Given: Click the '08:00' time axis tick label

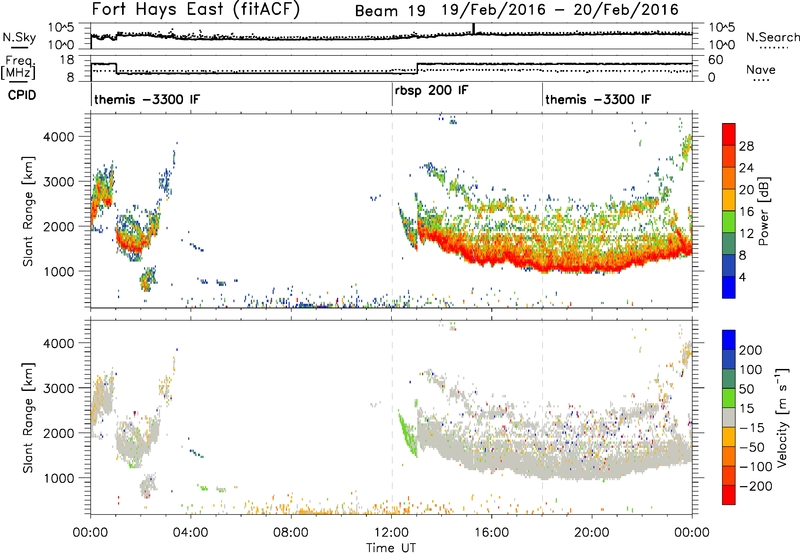Looking at the screenshot, I should tap(291, 533).
